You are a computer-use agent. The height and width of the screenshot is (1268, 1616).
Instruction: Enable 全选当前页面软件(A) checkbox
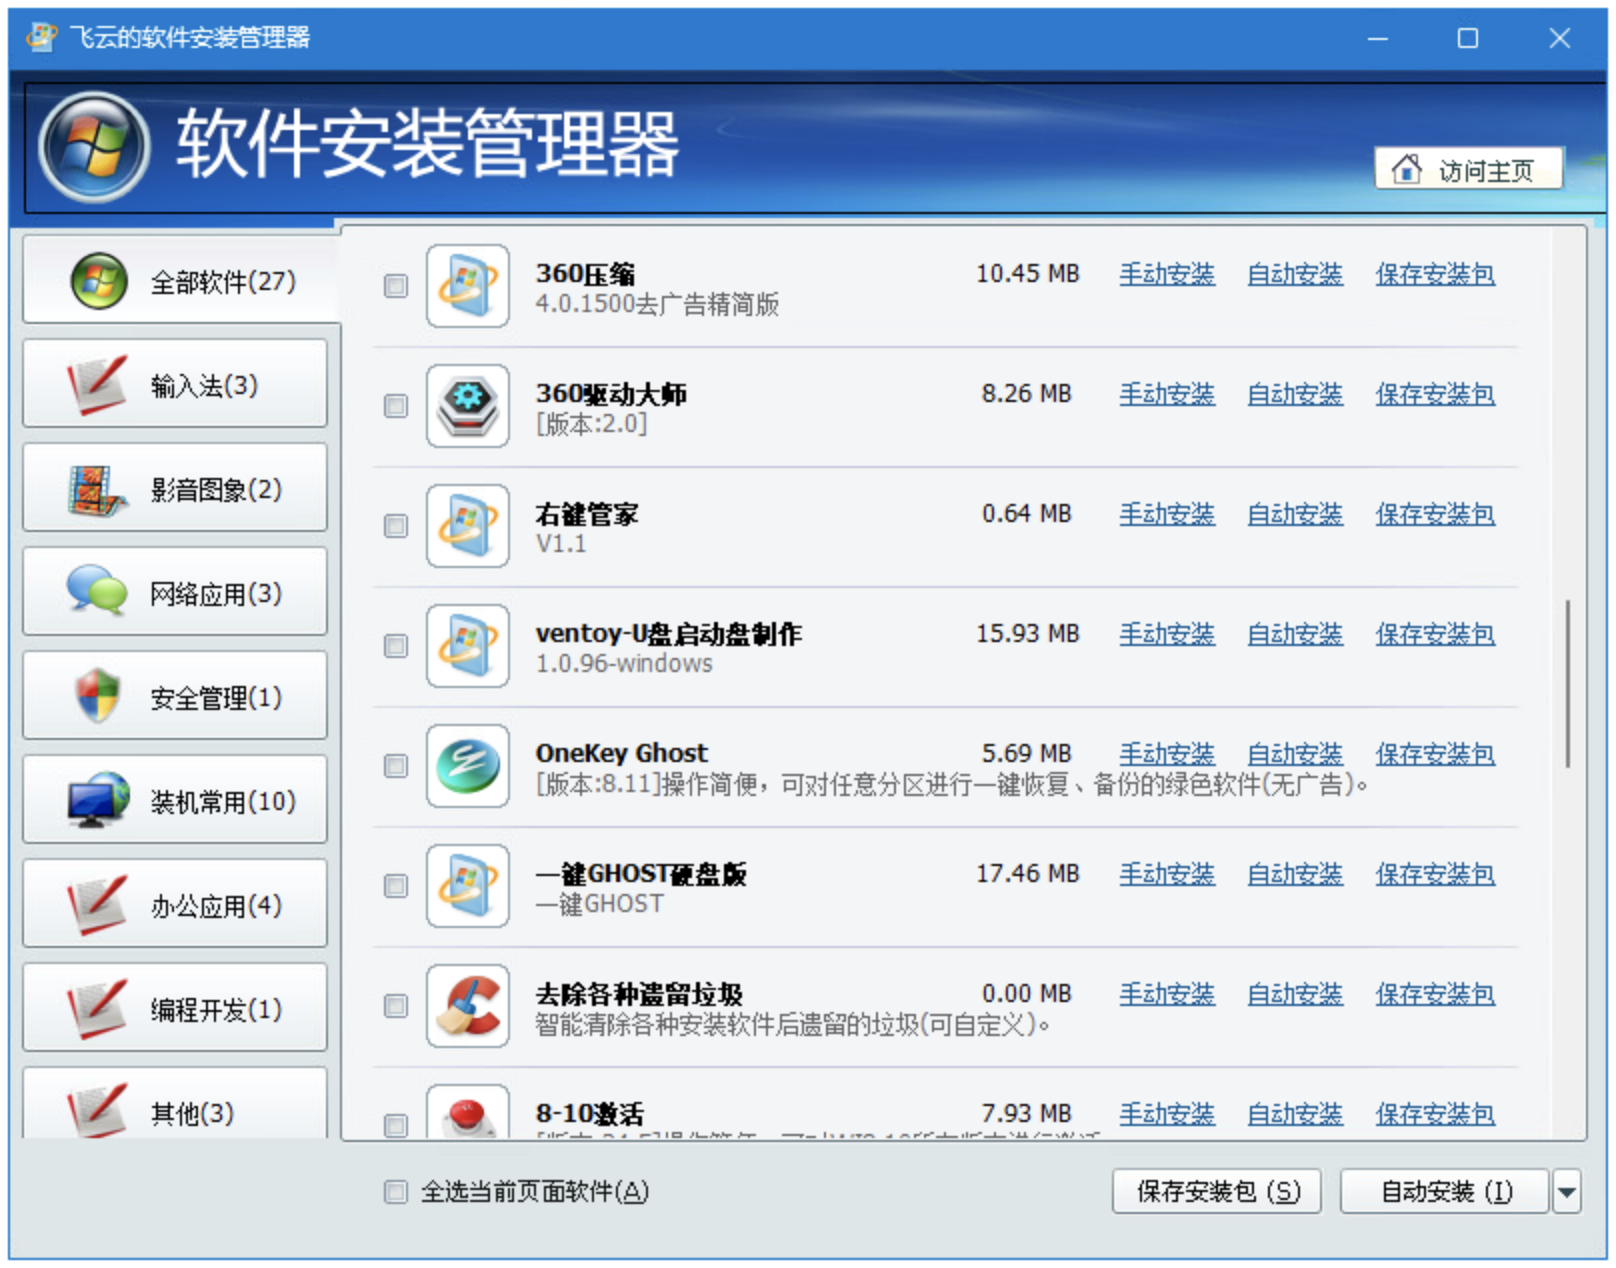point(396,1192)
